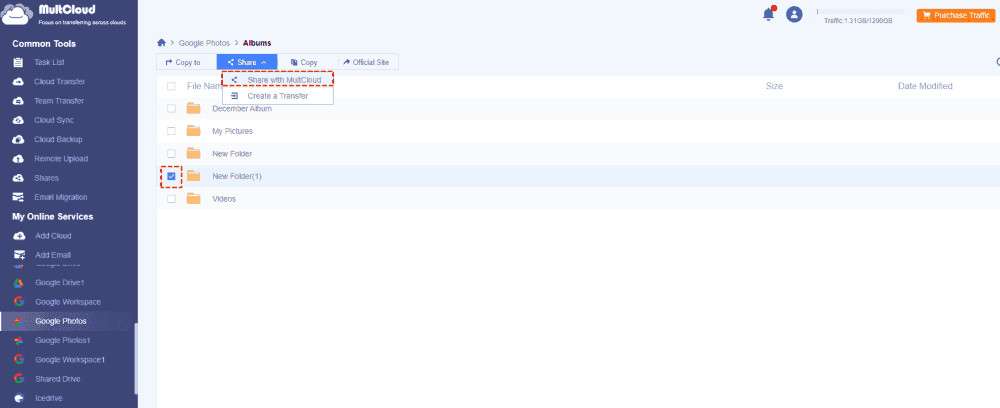Click the Google Photos1 icon
Screen dimensions: 1000x408
[19, 340]
